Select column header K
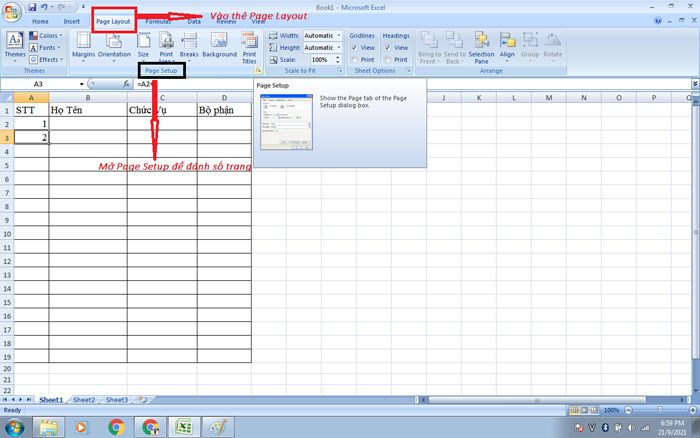Viewport: 700px width, 438px height. point(479,97)
